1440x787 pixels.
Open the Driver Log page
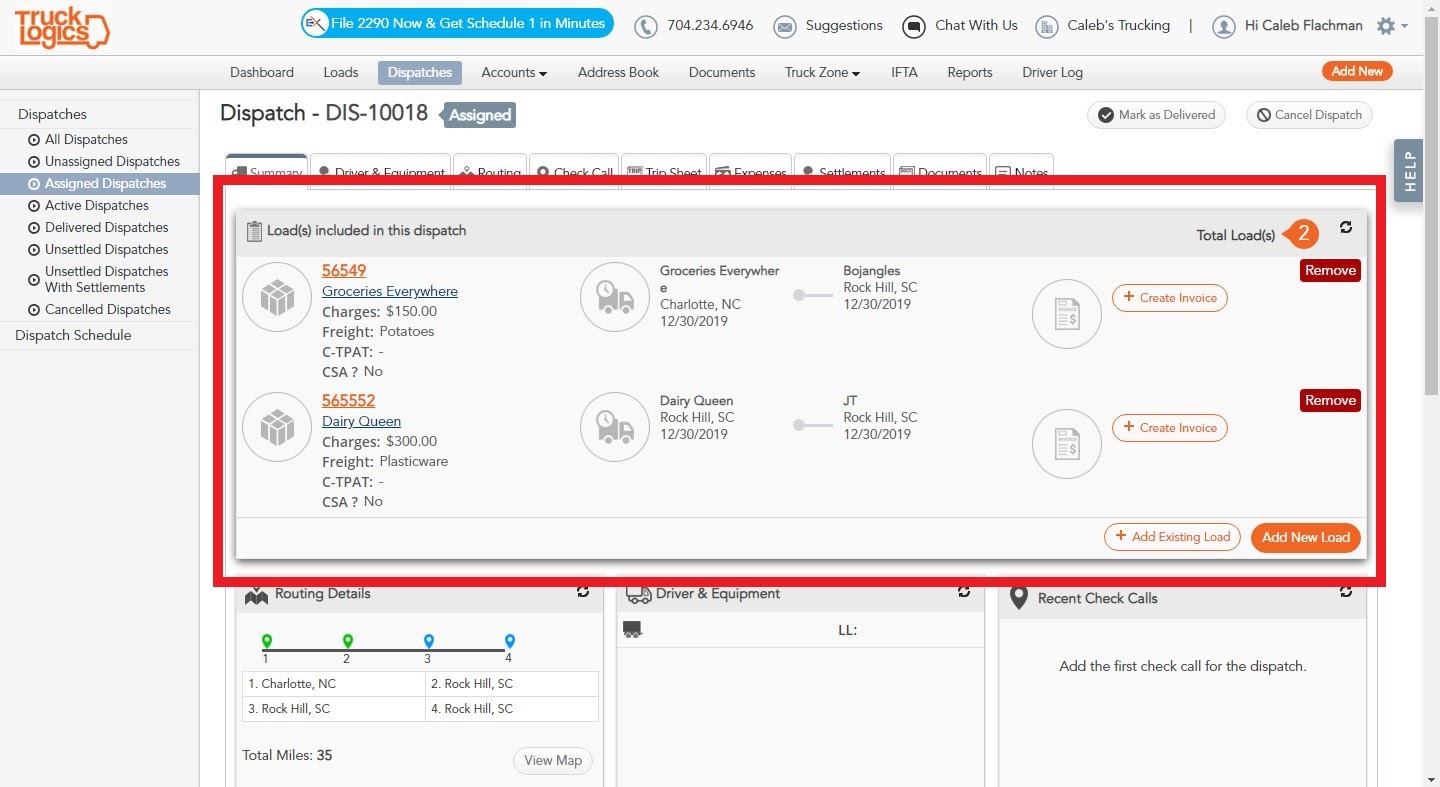[1052, 72]
